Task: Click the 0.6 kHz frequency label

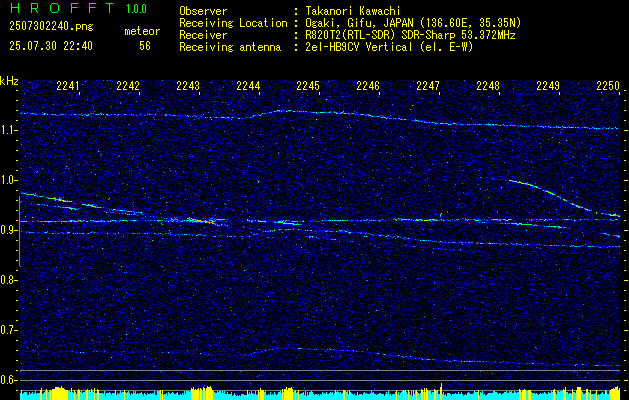Action: tap(9, 380)
